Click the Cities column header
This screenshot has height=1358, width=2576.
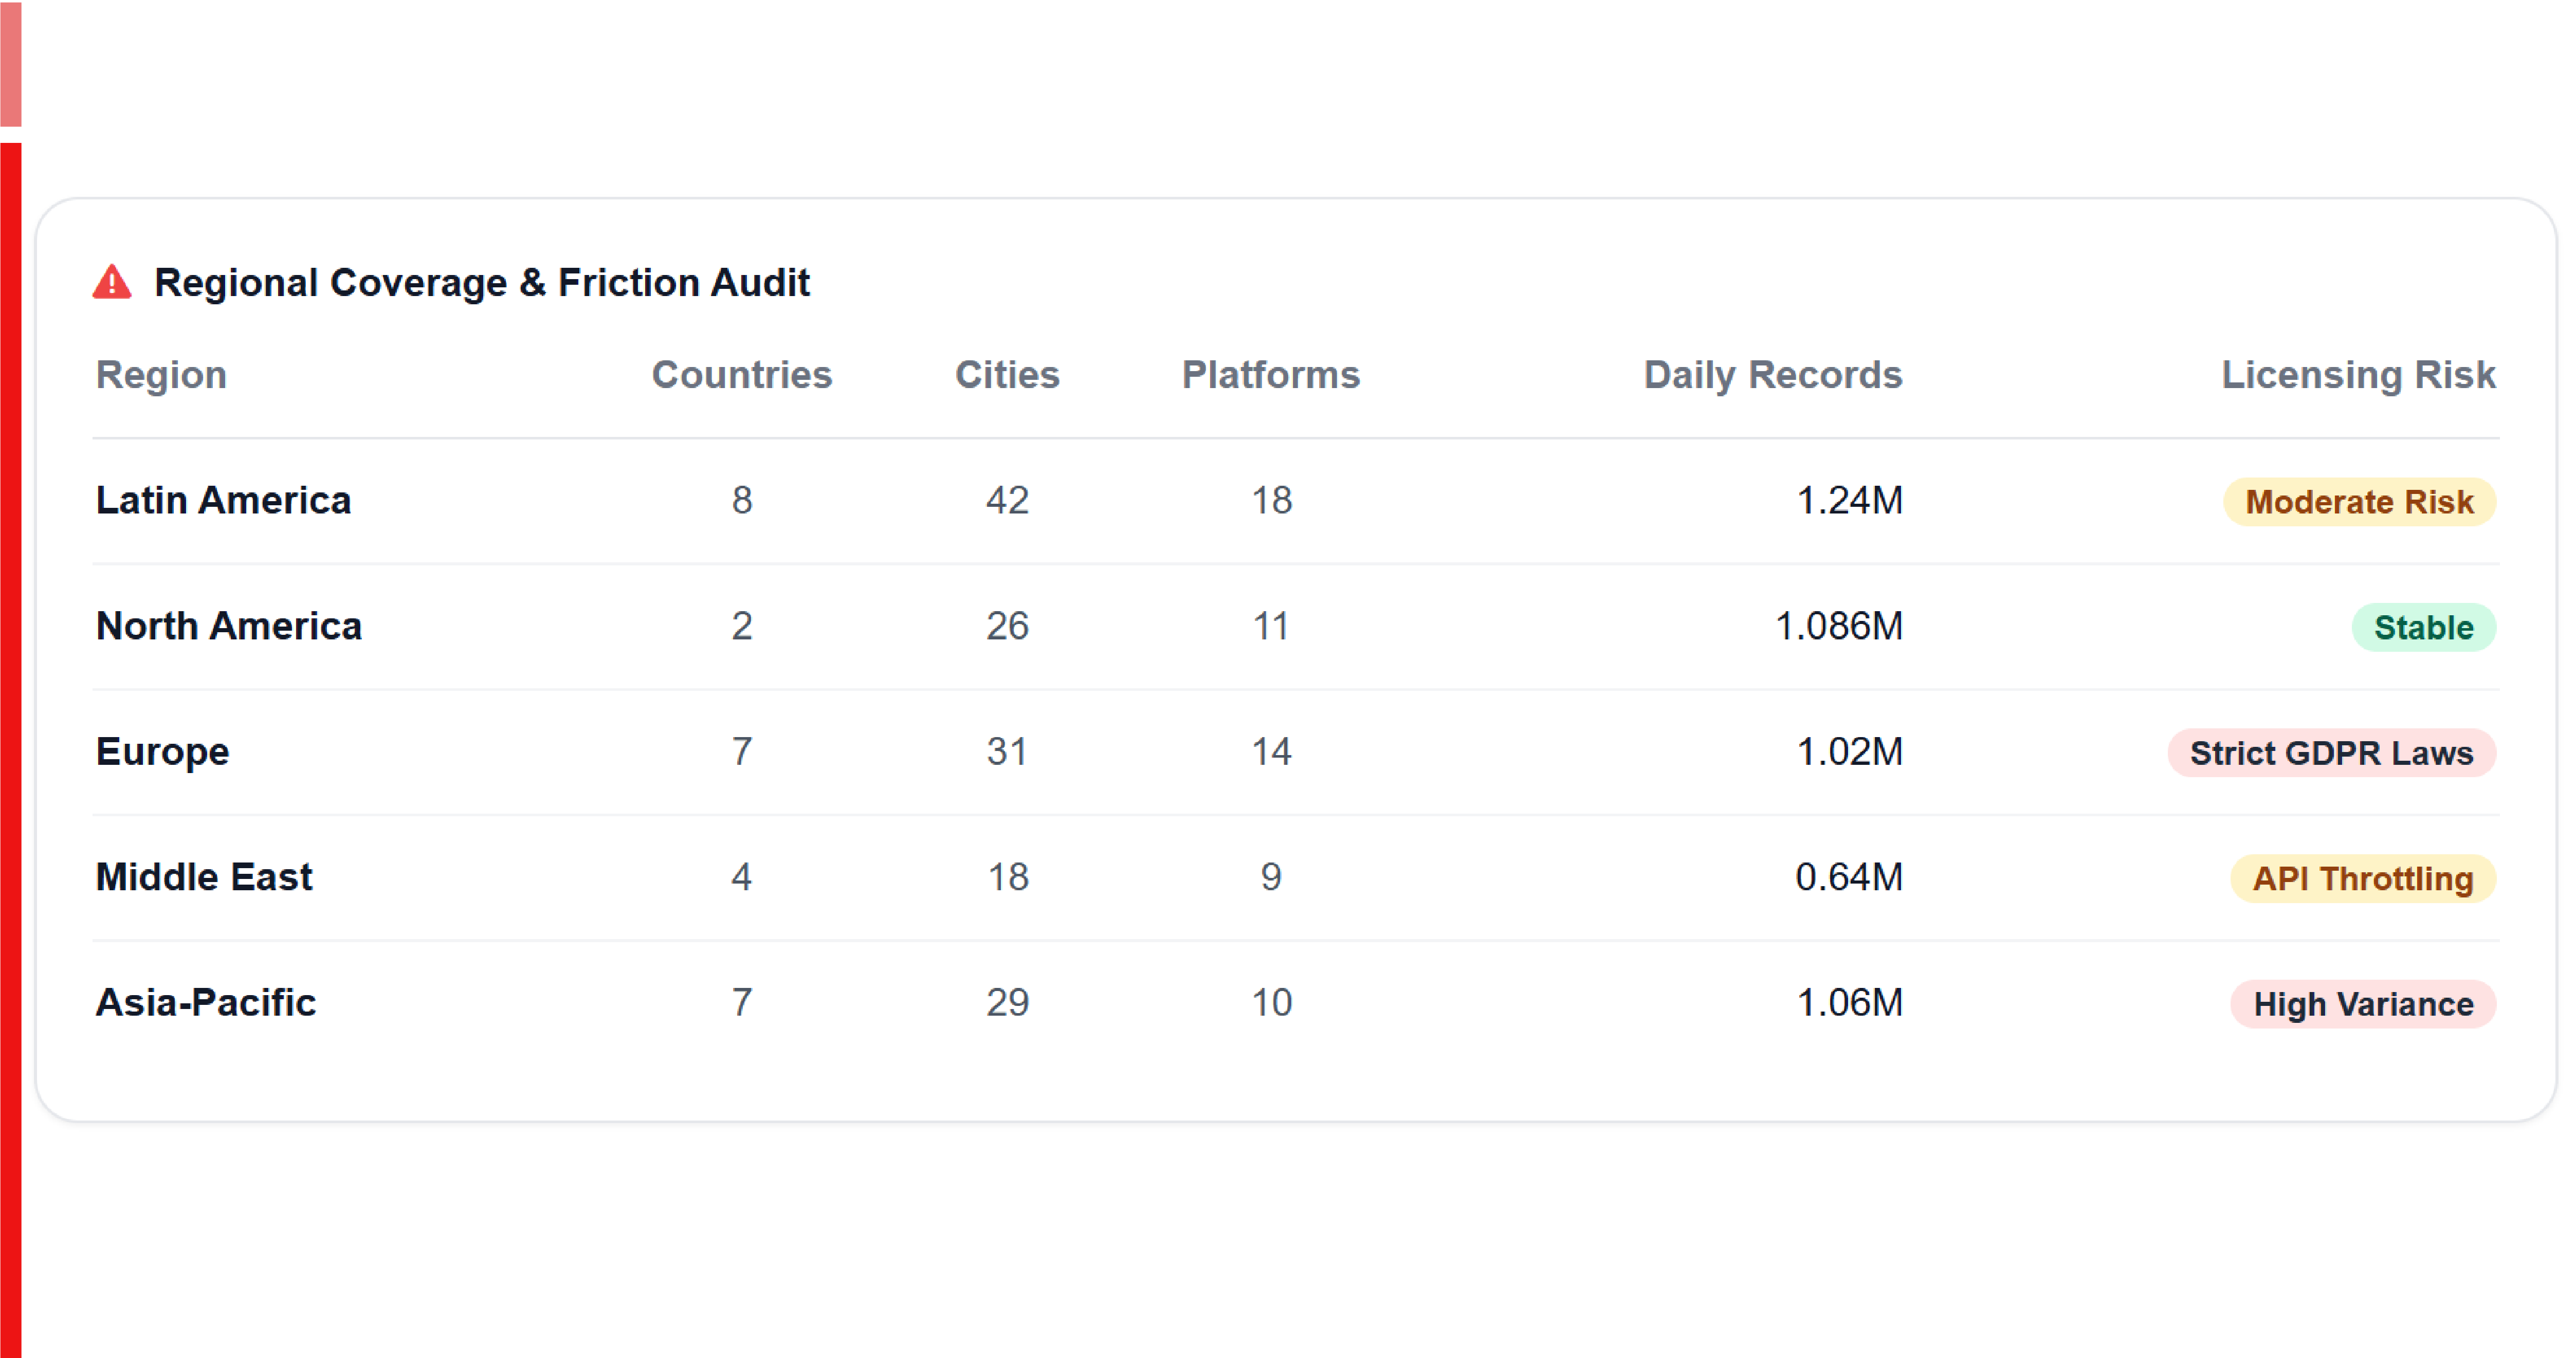click(x=1007, y=374)
